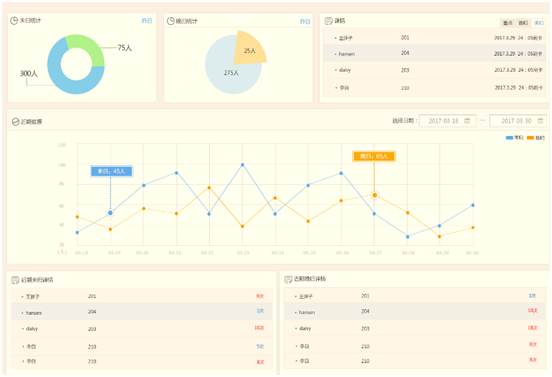
Task: Select the 未归 tab in 详情 panel
Action: (539, 23)
